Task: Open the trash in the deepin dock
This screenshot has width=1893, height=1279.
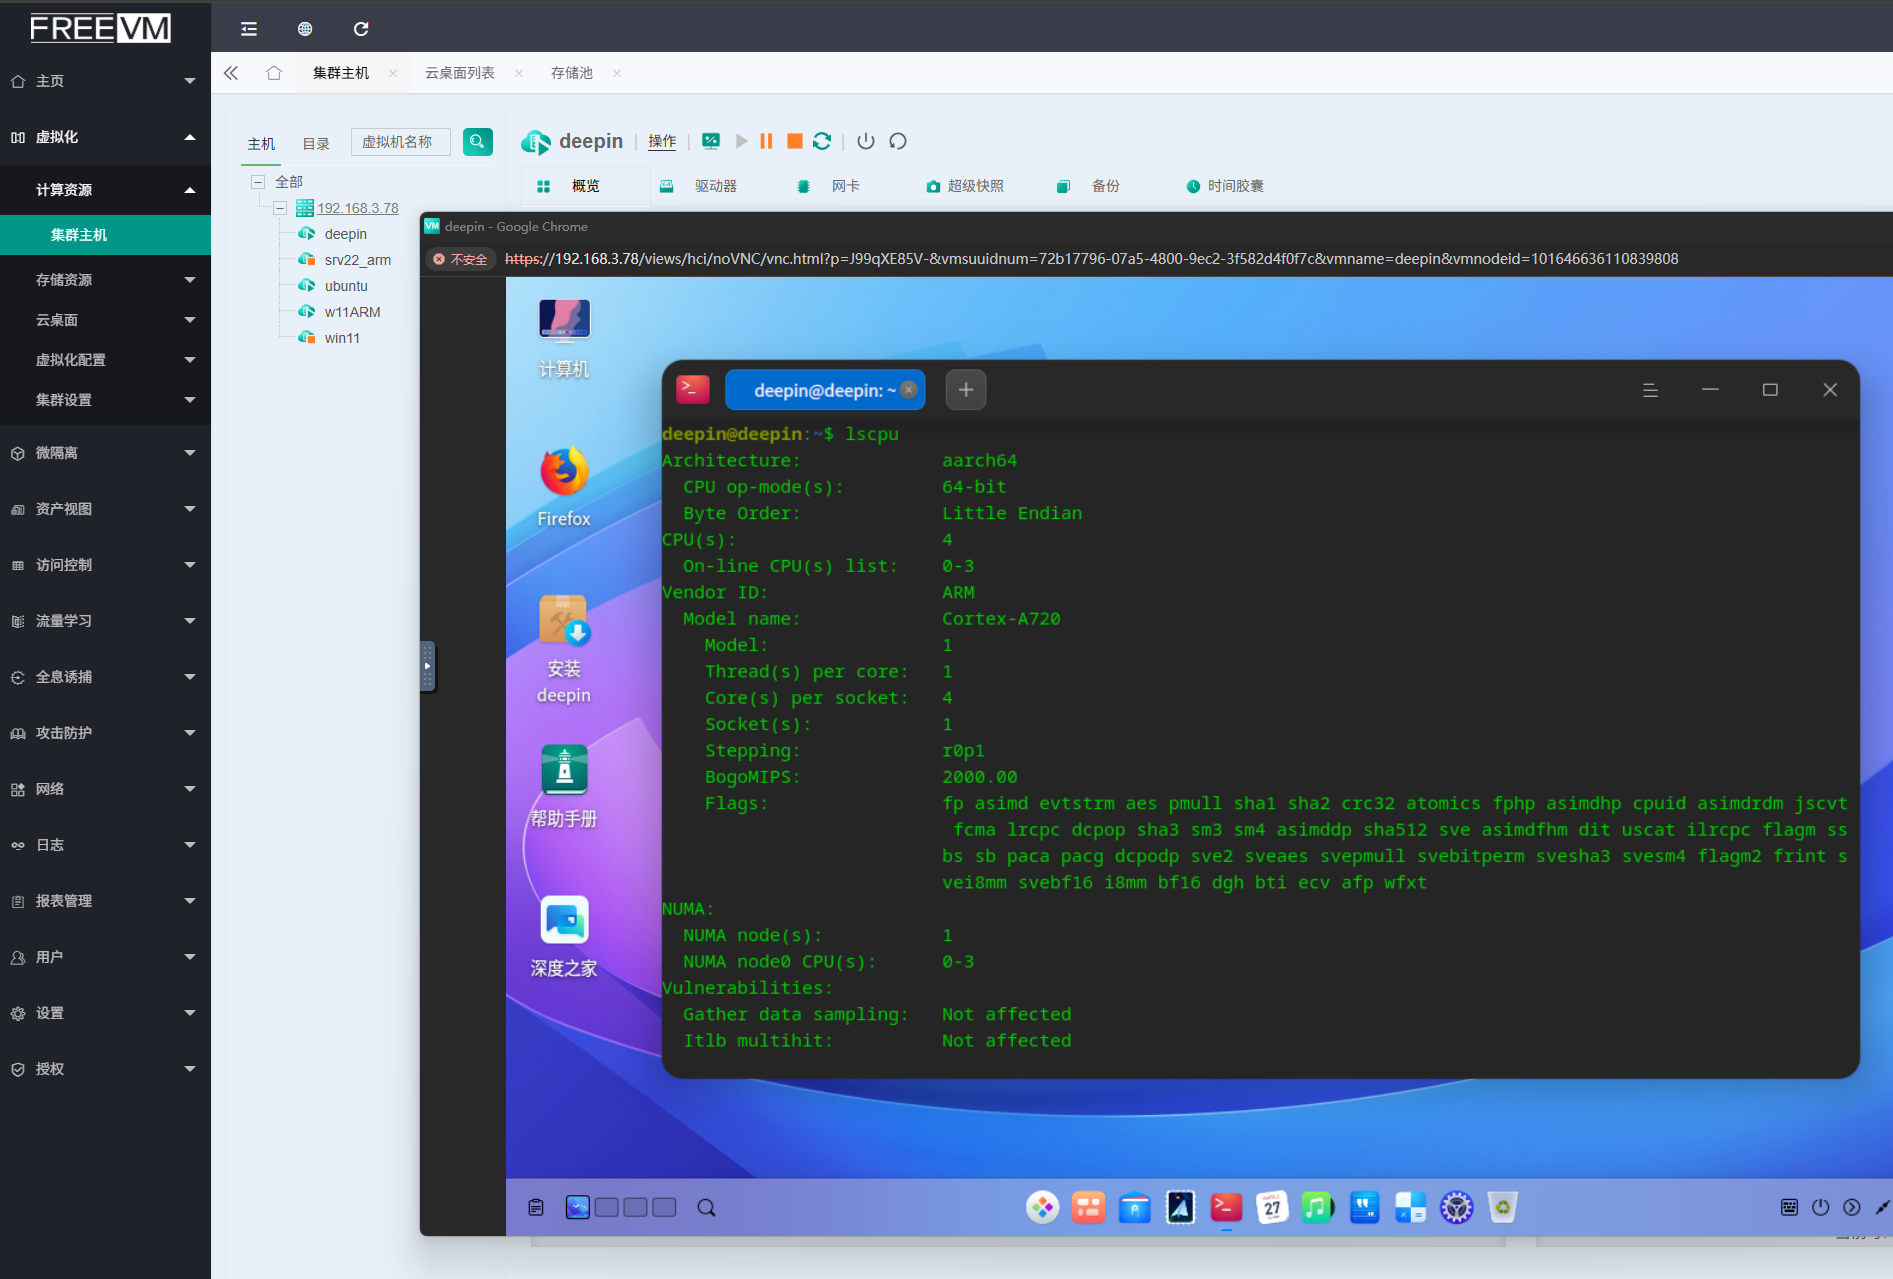Action: (x=1502, y=1208)
